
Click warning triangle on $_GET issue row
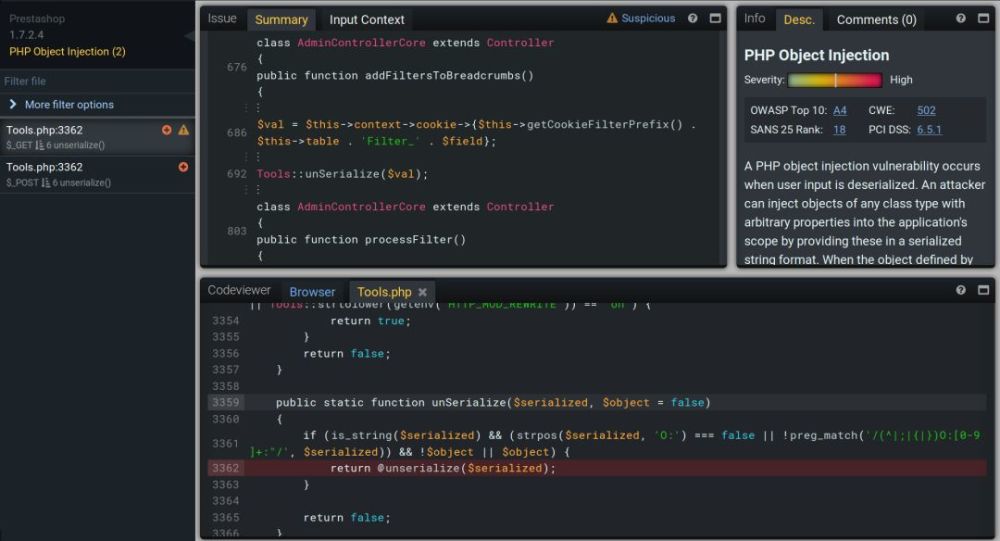(x=184, y=130)
